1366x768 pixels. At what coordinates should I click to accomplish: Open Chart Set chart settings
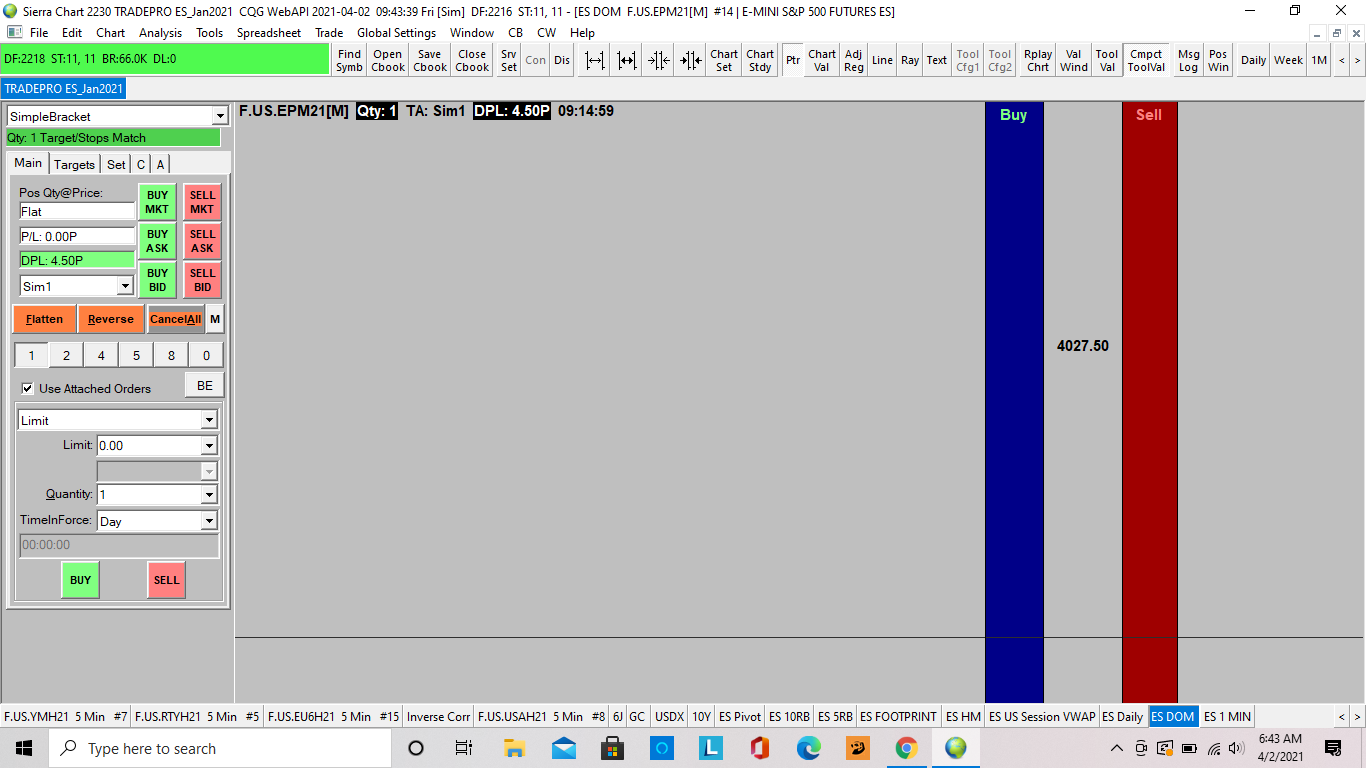pyautogui.click(x=724, y=60)
